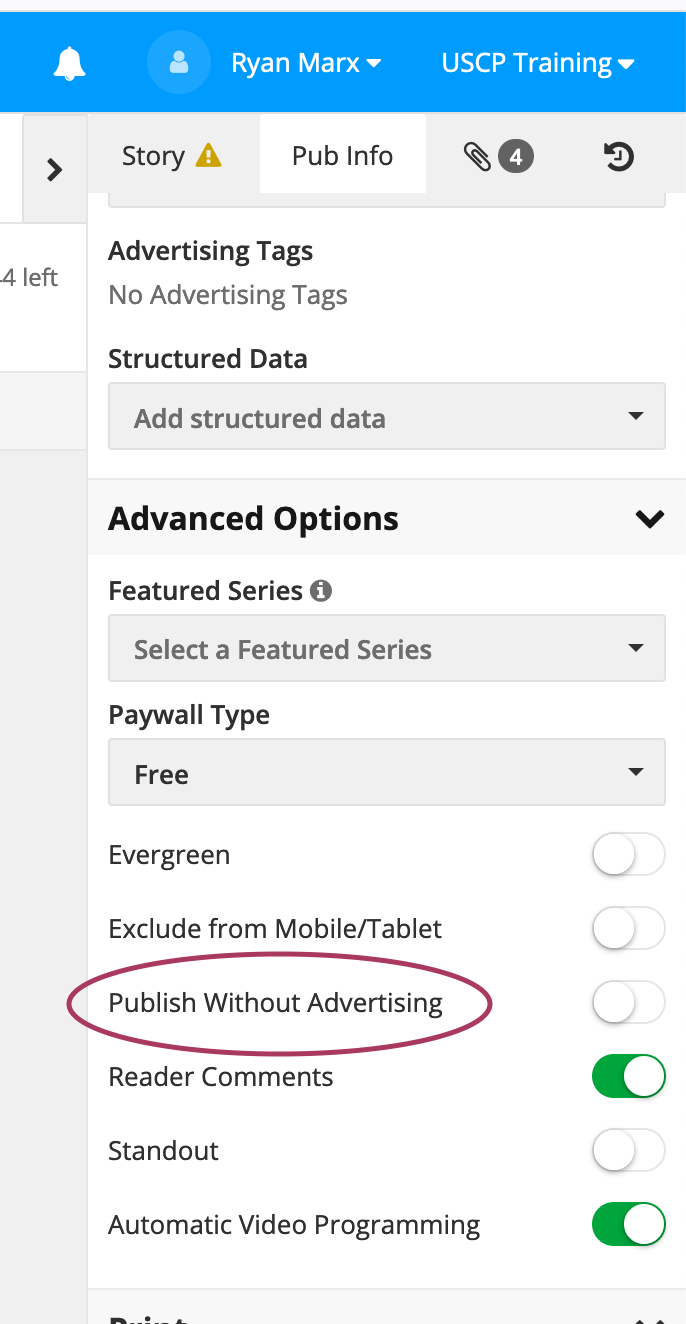Click the Story tab warning icon
The image size is (686, 1324).
pos(208,156)
